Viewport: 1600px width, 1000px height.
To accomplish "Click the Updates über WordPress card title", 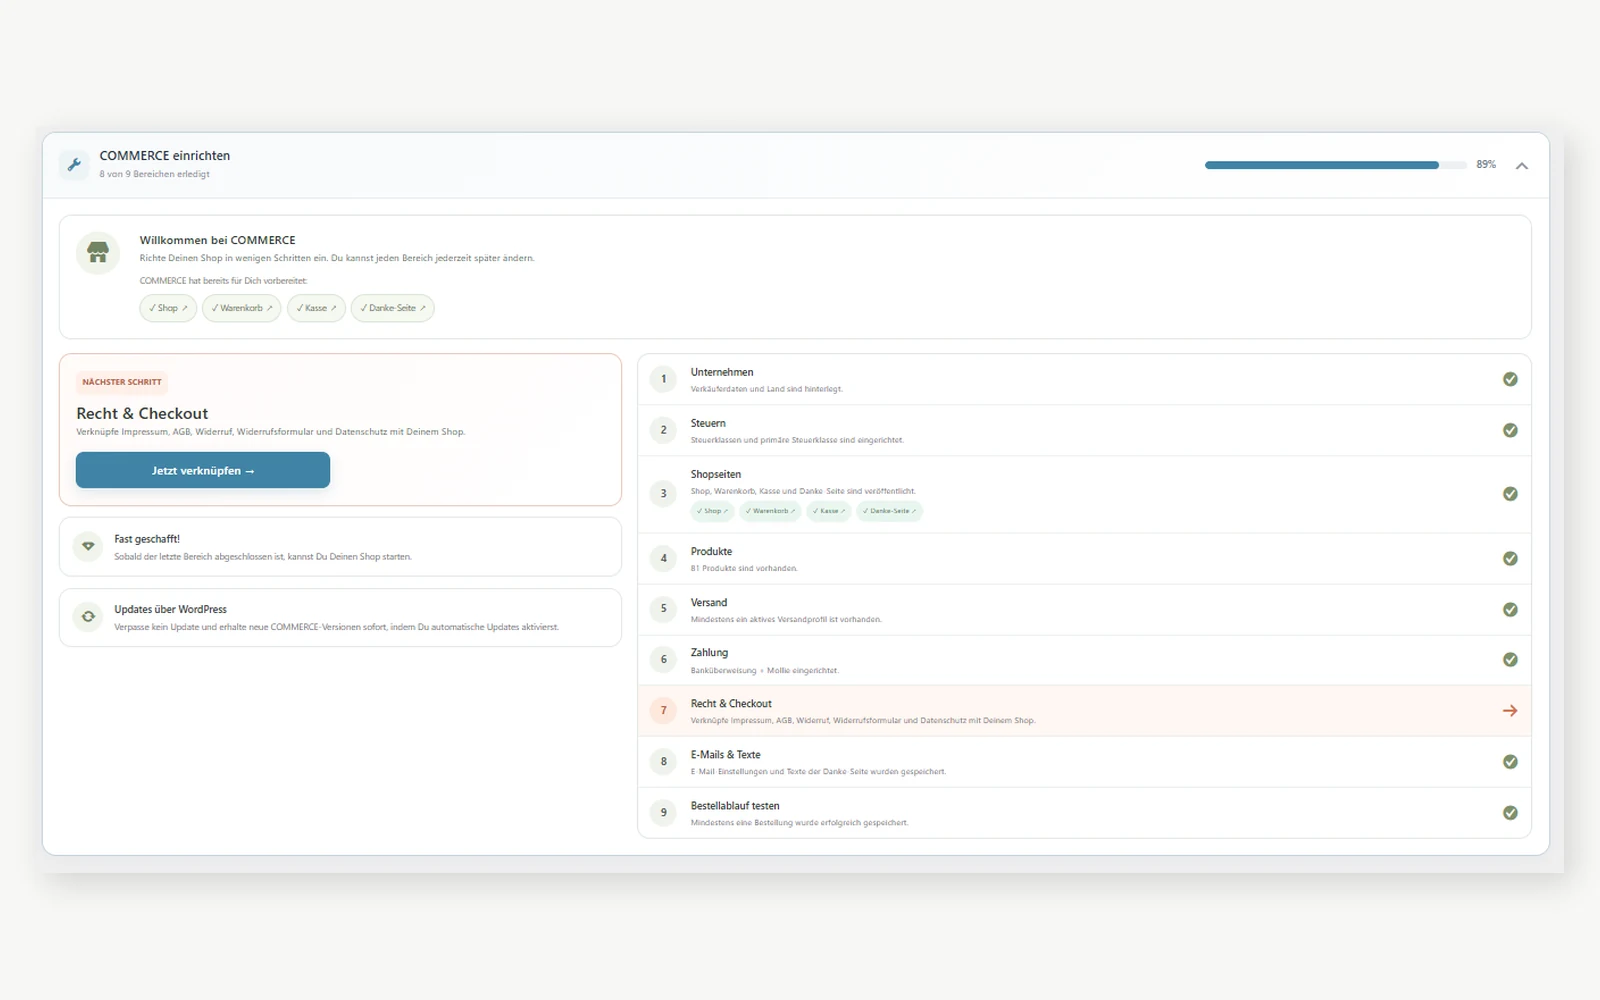I will pos(170,609).
